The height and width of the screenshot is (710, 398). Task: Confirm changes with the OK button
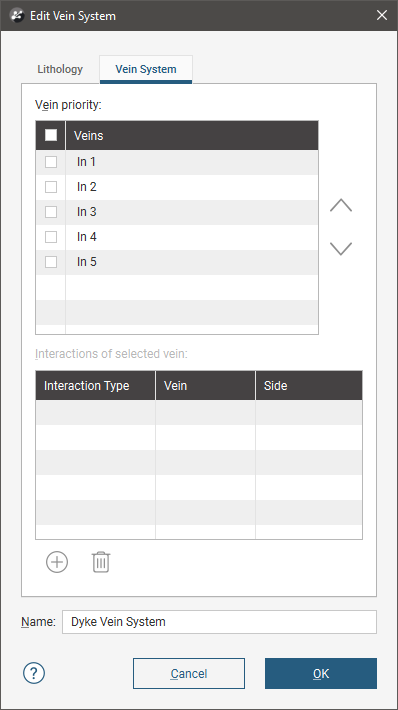[x=321, y=673]
